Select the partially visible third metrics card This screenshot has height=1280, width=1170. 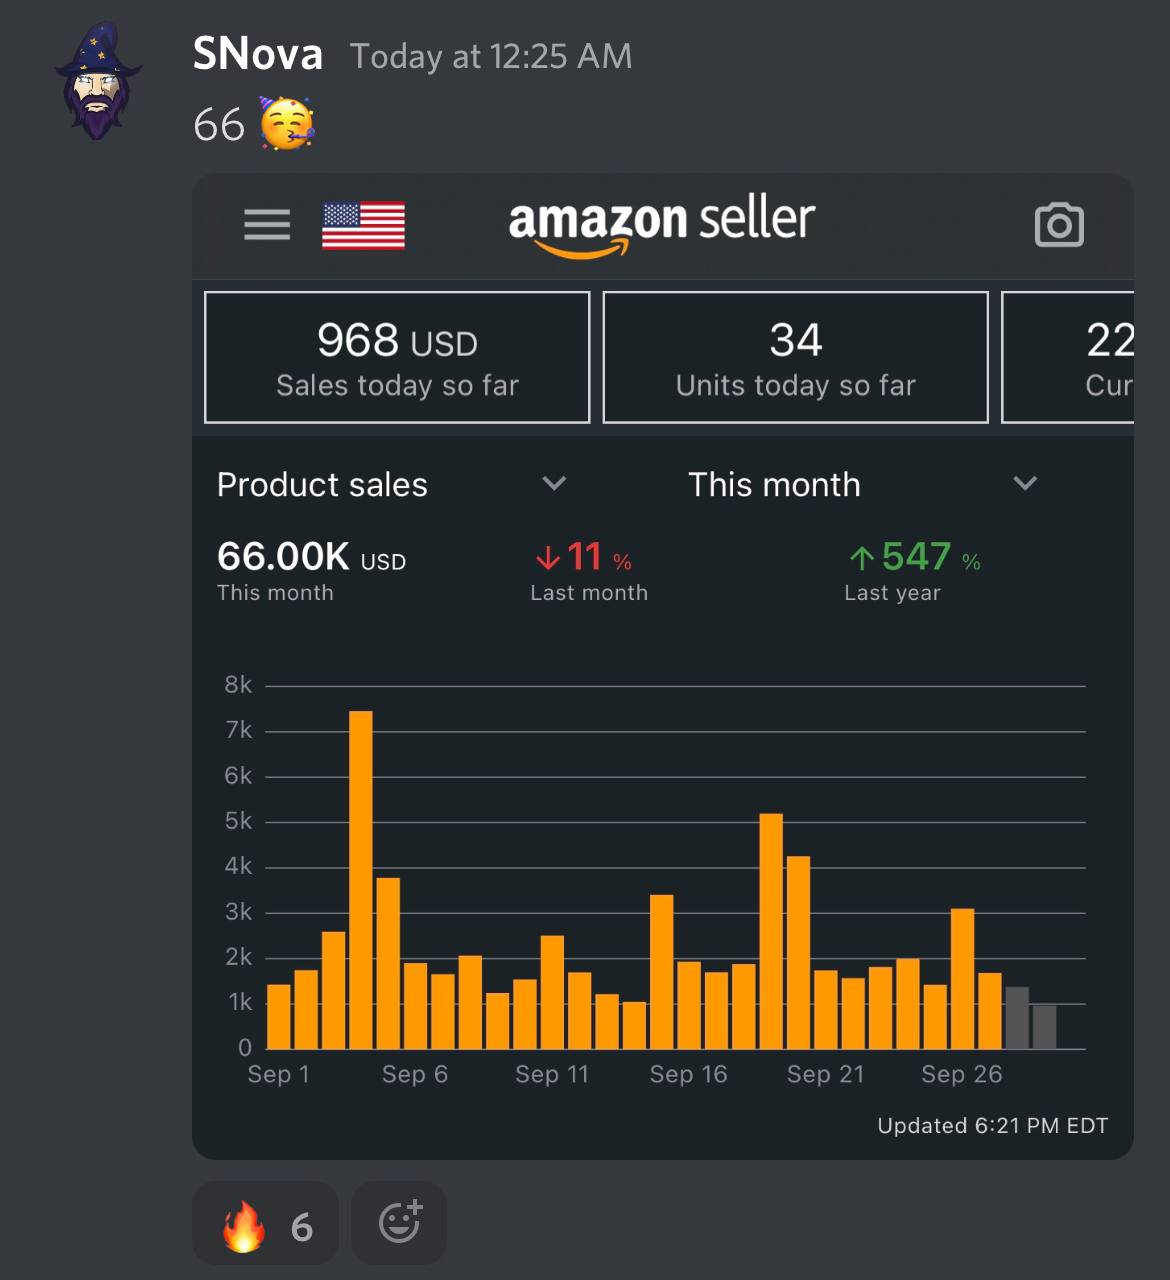tap(1068, 357)
